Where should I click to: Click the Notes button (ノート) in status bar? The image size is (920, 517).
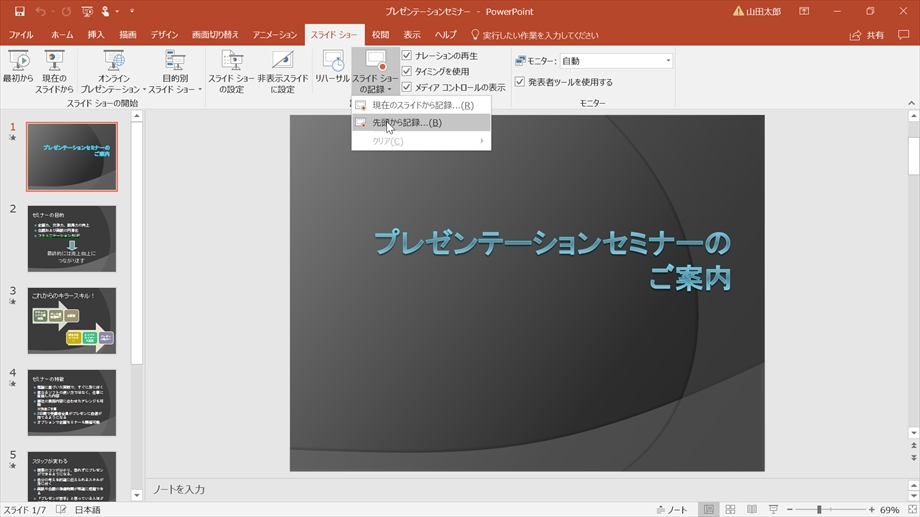tap(672, 509)
